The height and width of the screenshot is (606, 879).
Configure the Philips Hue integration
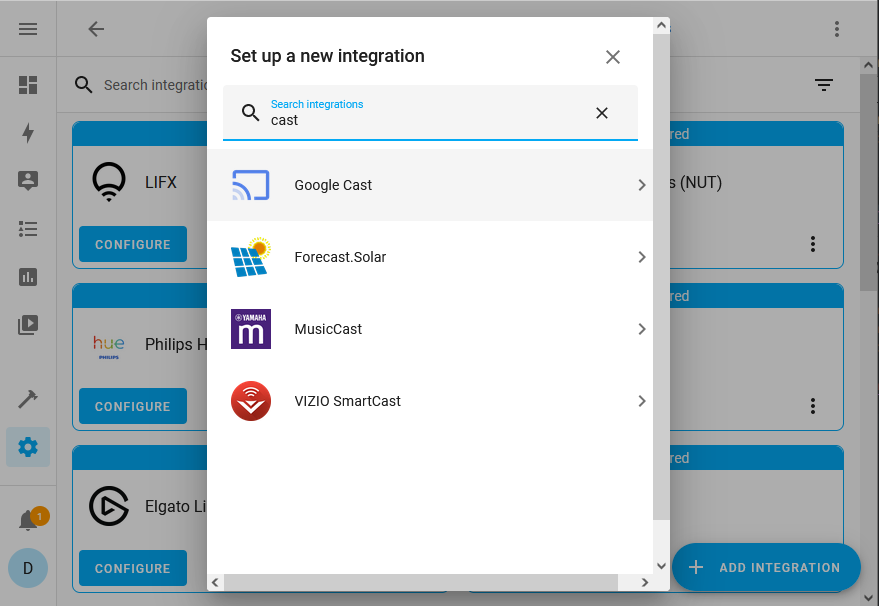(x=133, y=406)
